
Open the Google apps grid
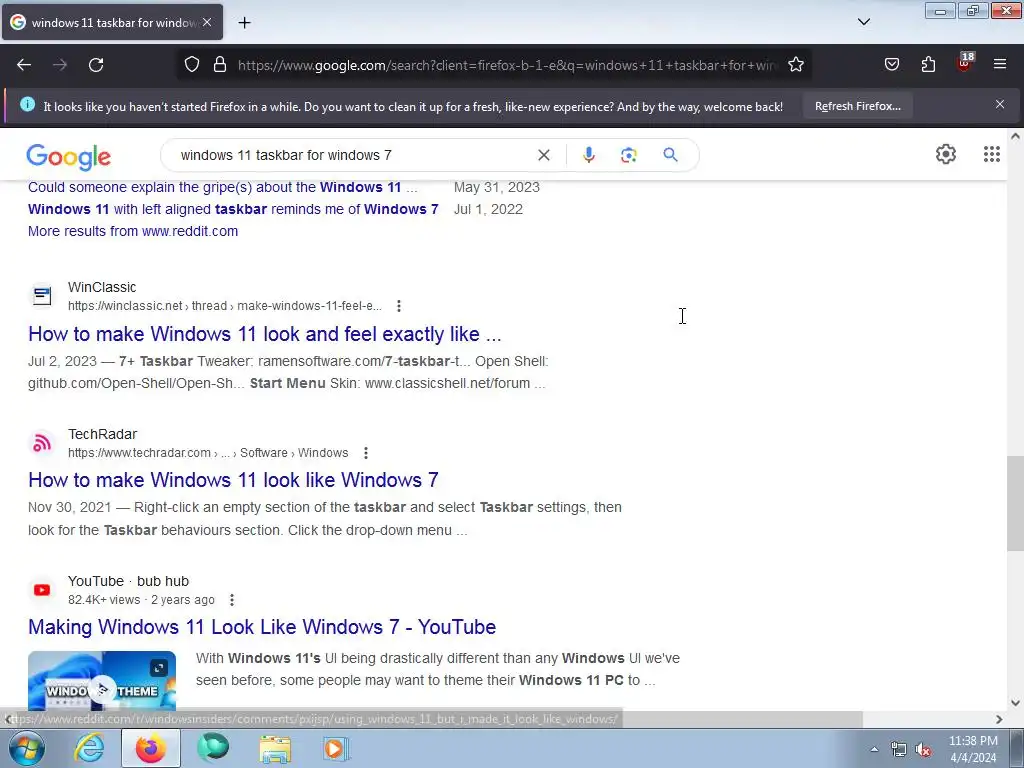991,154
